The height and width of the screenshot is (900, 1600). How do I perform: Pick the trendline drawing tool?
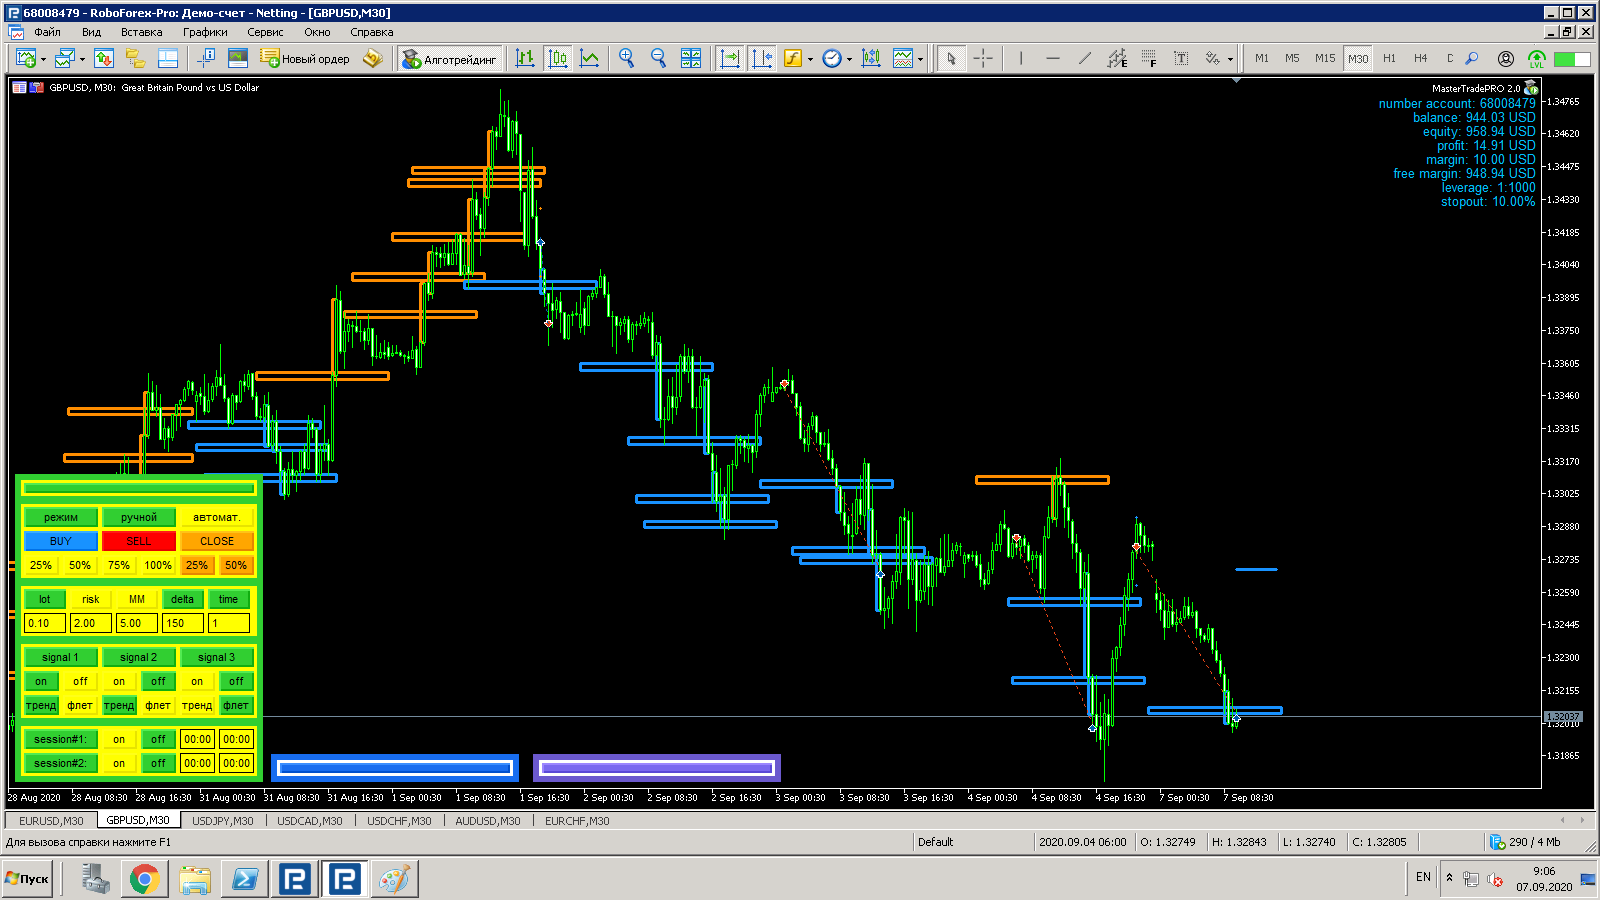[1085, 59]
